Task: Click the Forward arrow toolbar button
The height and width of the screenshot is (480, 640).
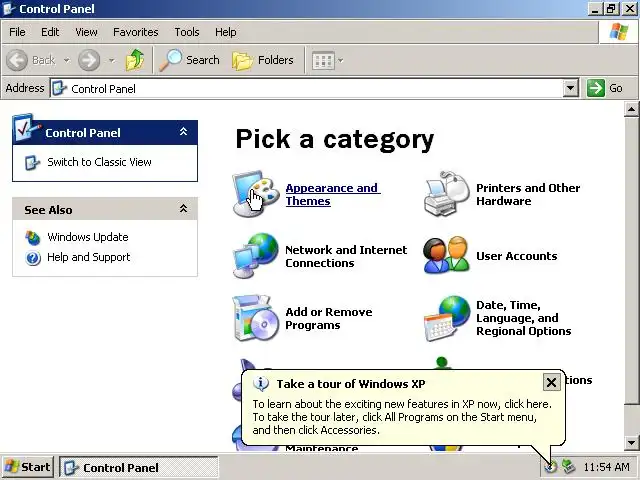Action: 89,60
